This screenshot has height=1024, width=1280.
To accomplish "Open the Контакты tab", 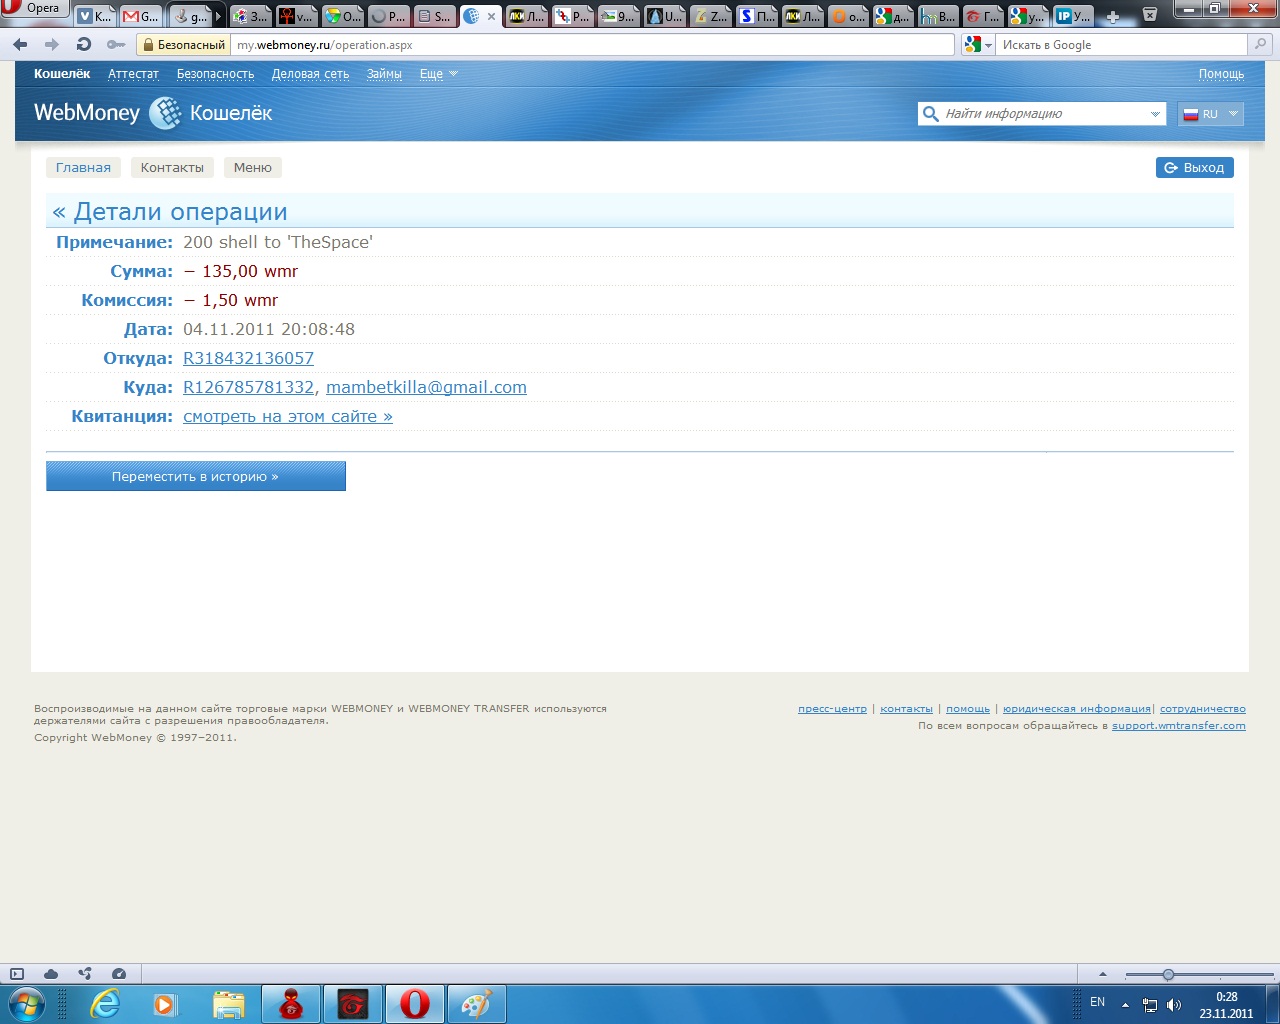I will [172, 168].
